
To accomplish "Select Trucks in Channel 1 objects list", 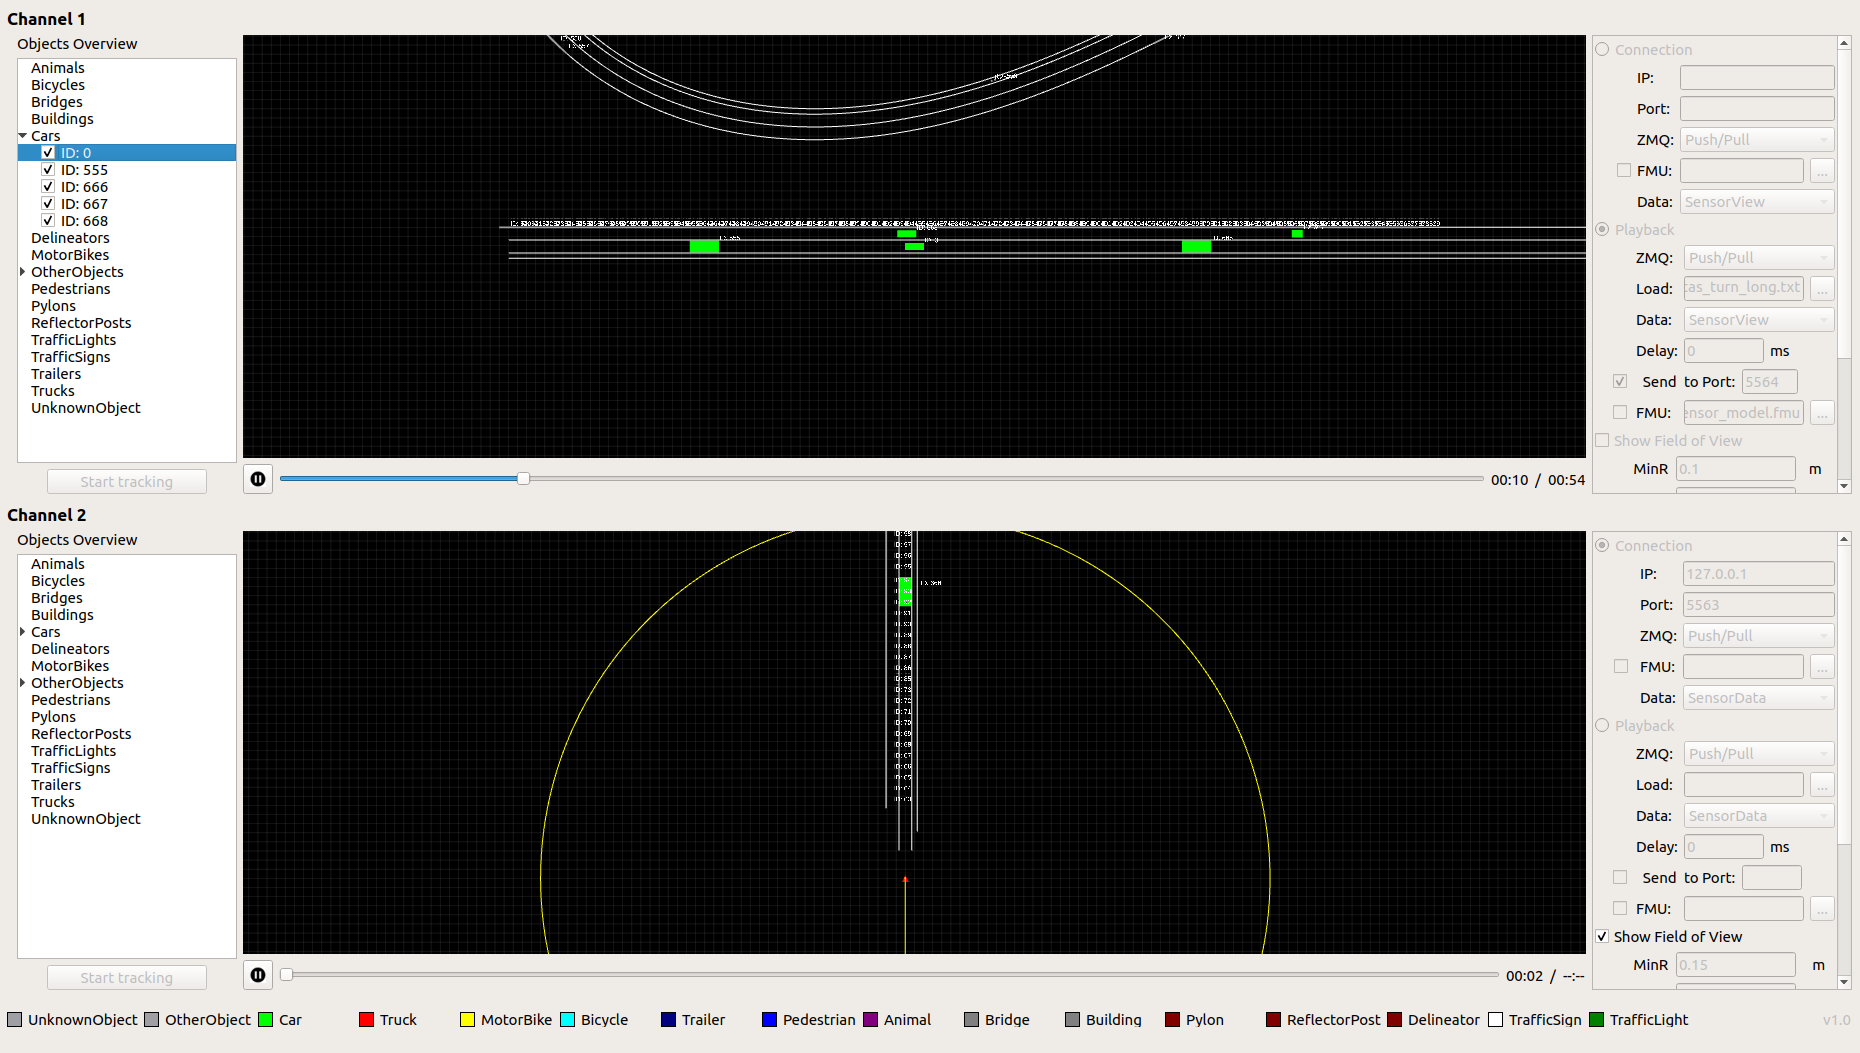I will point(53,391).
